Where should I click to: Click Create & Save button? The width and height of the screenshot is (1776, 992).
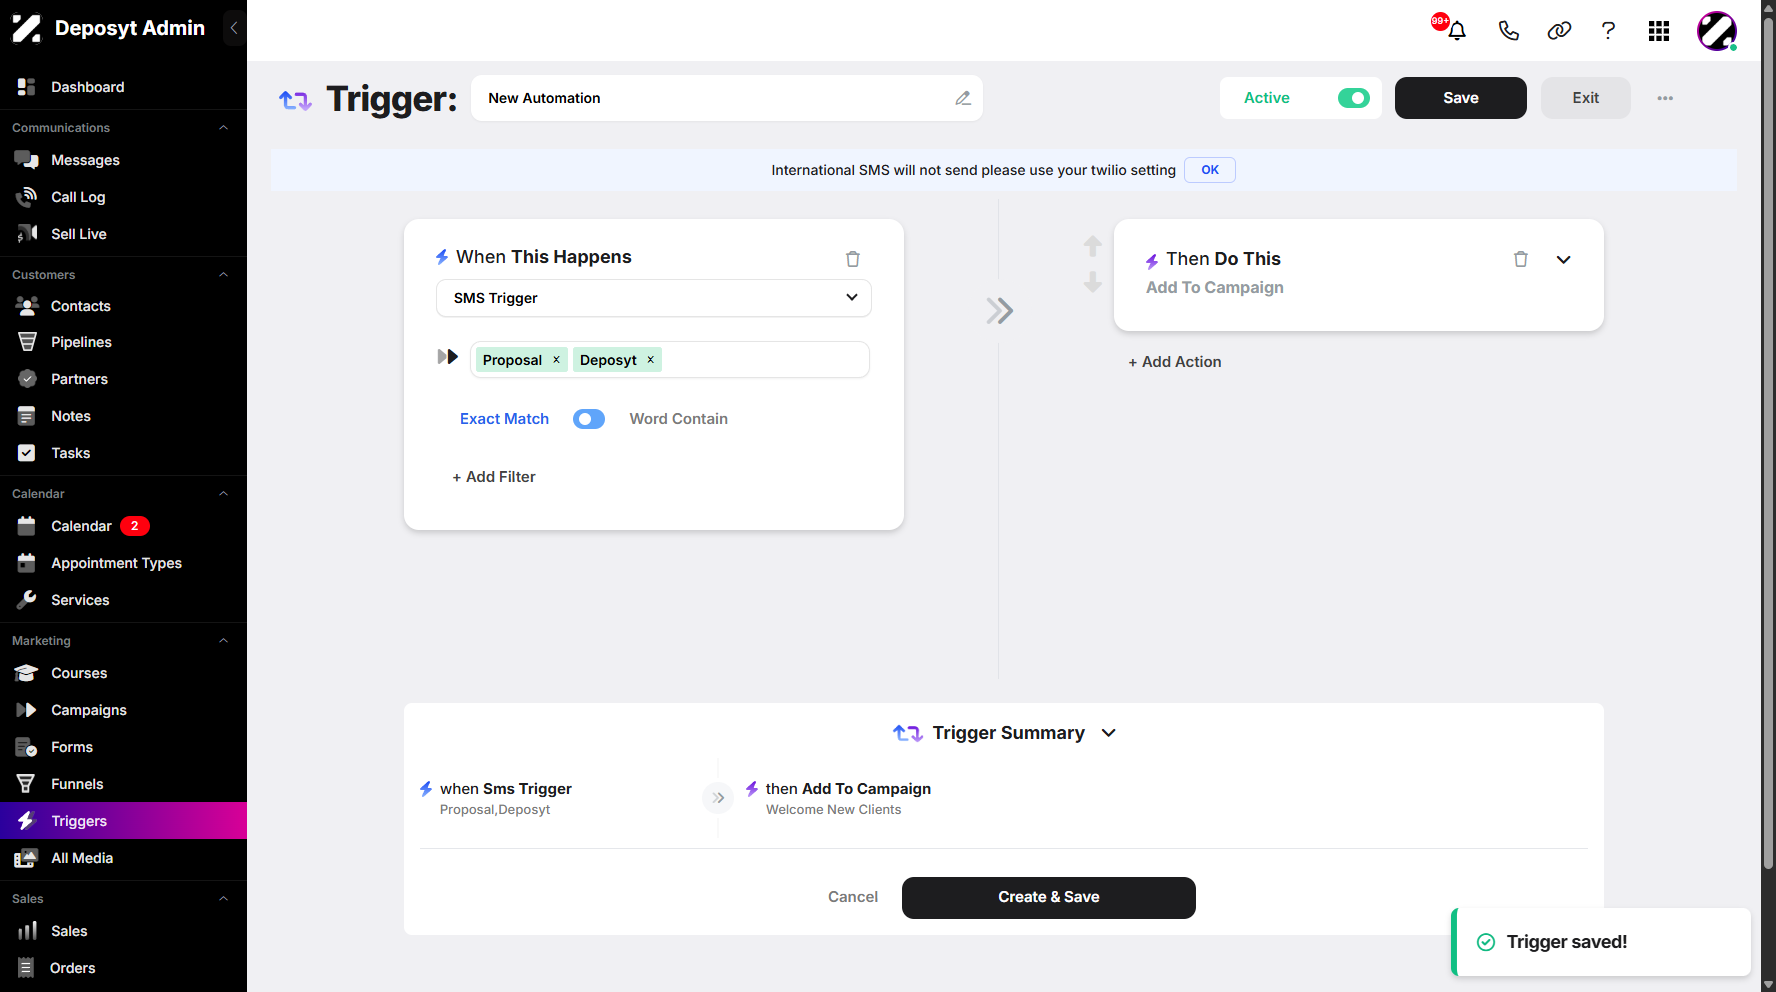click(1048, 897)
